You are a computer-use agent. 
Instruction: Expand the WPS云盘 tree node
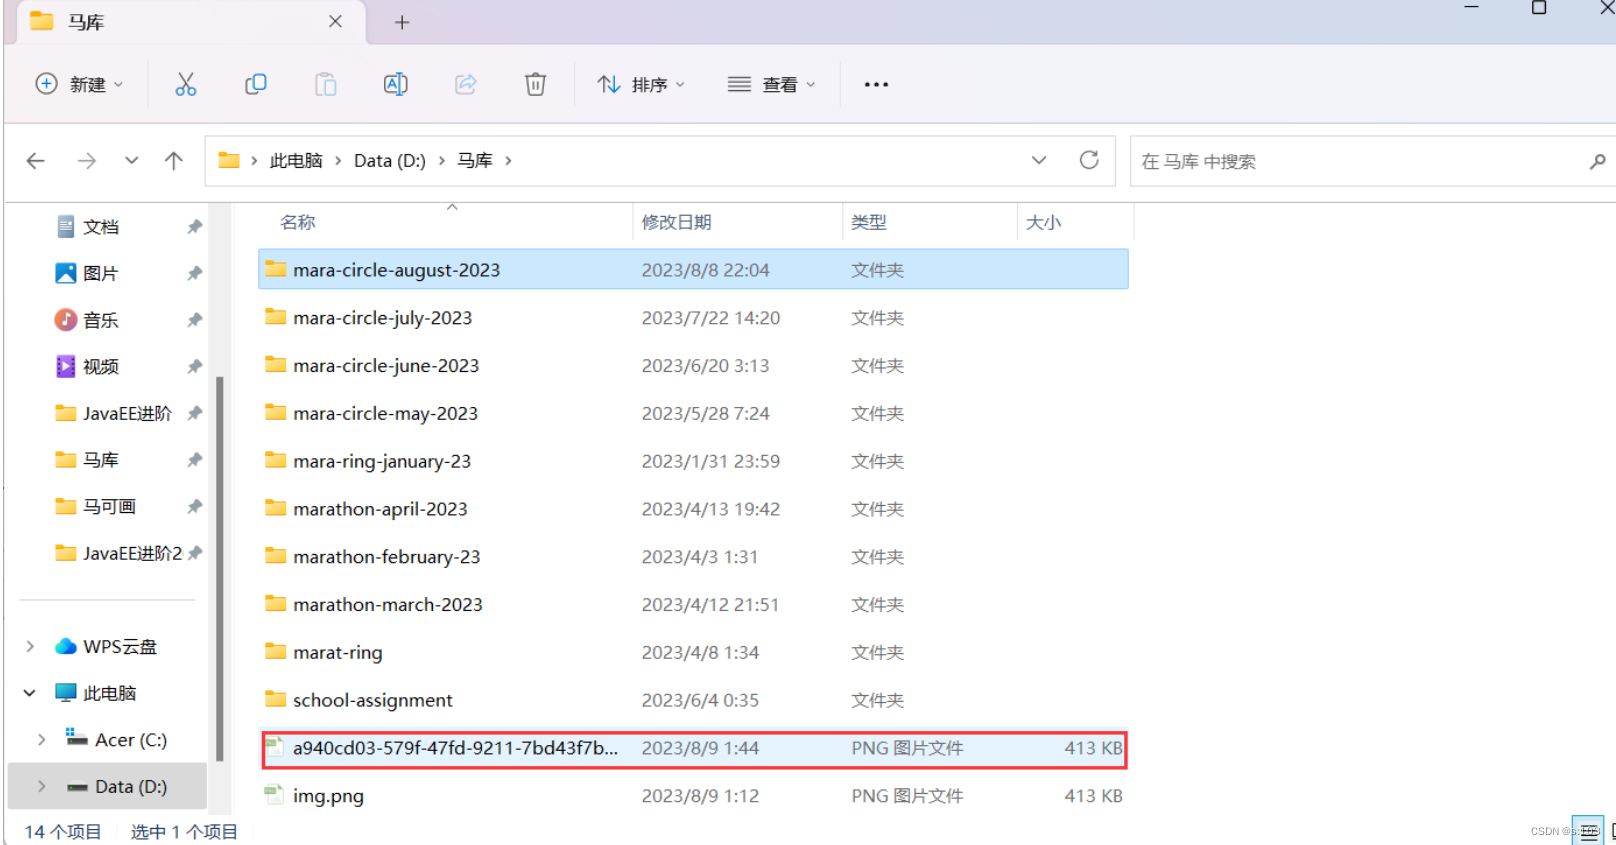tap(30, 646)
